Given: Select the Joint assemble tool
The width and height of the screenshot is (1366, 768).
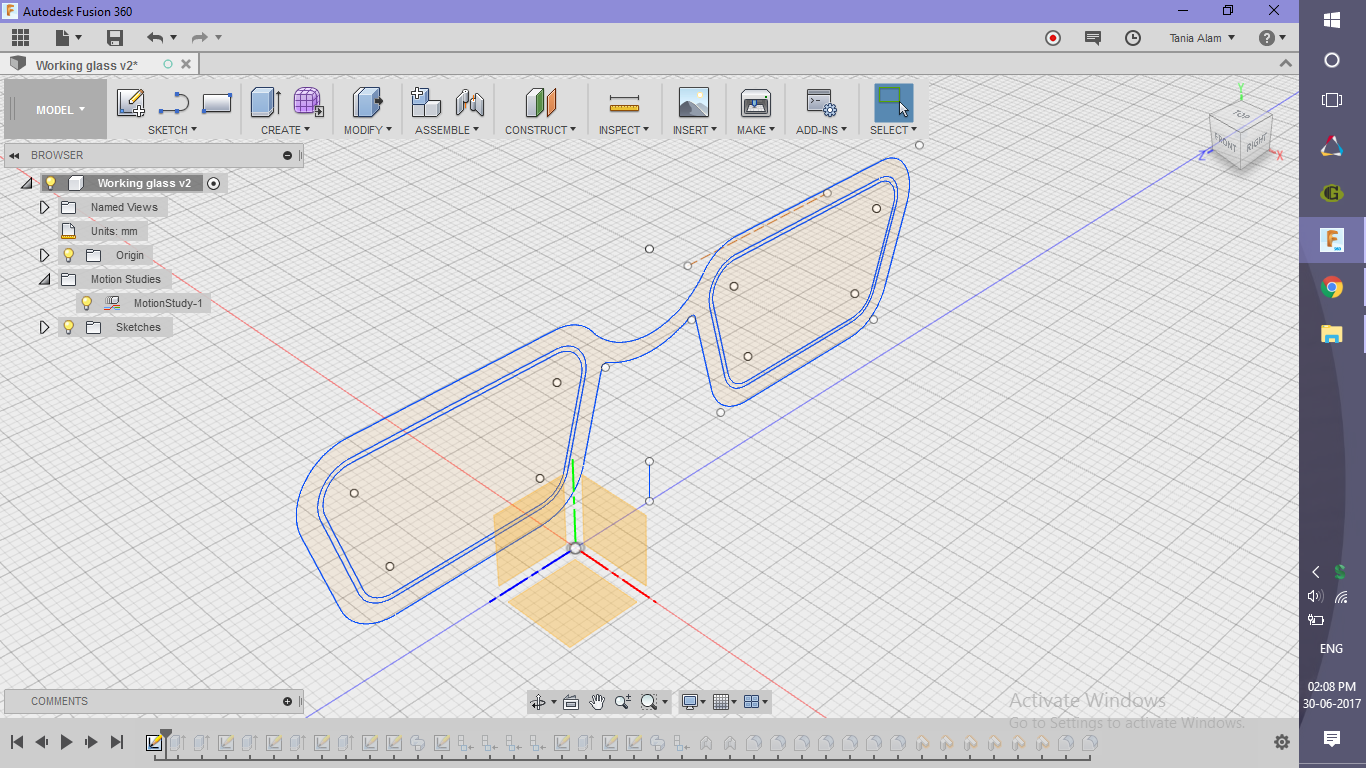Looking at the screenshot, I should pos(470,102).
